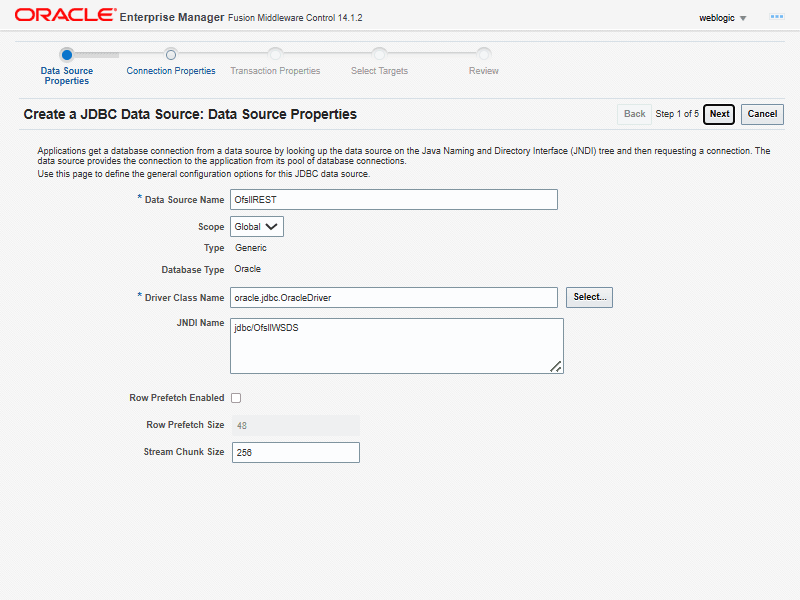Open the Data Source Properties step label
The image size is (800, 600).
point(67,76)
